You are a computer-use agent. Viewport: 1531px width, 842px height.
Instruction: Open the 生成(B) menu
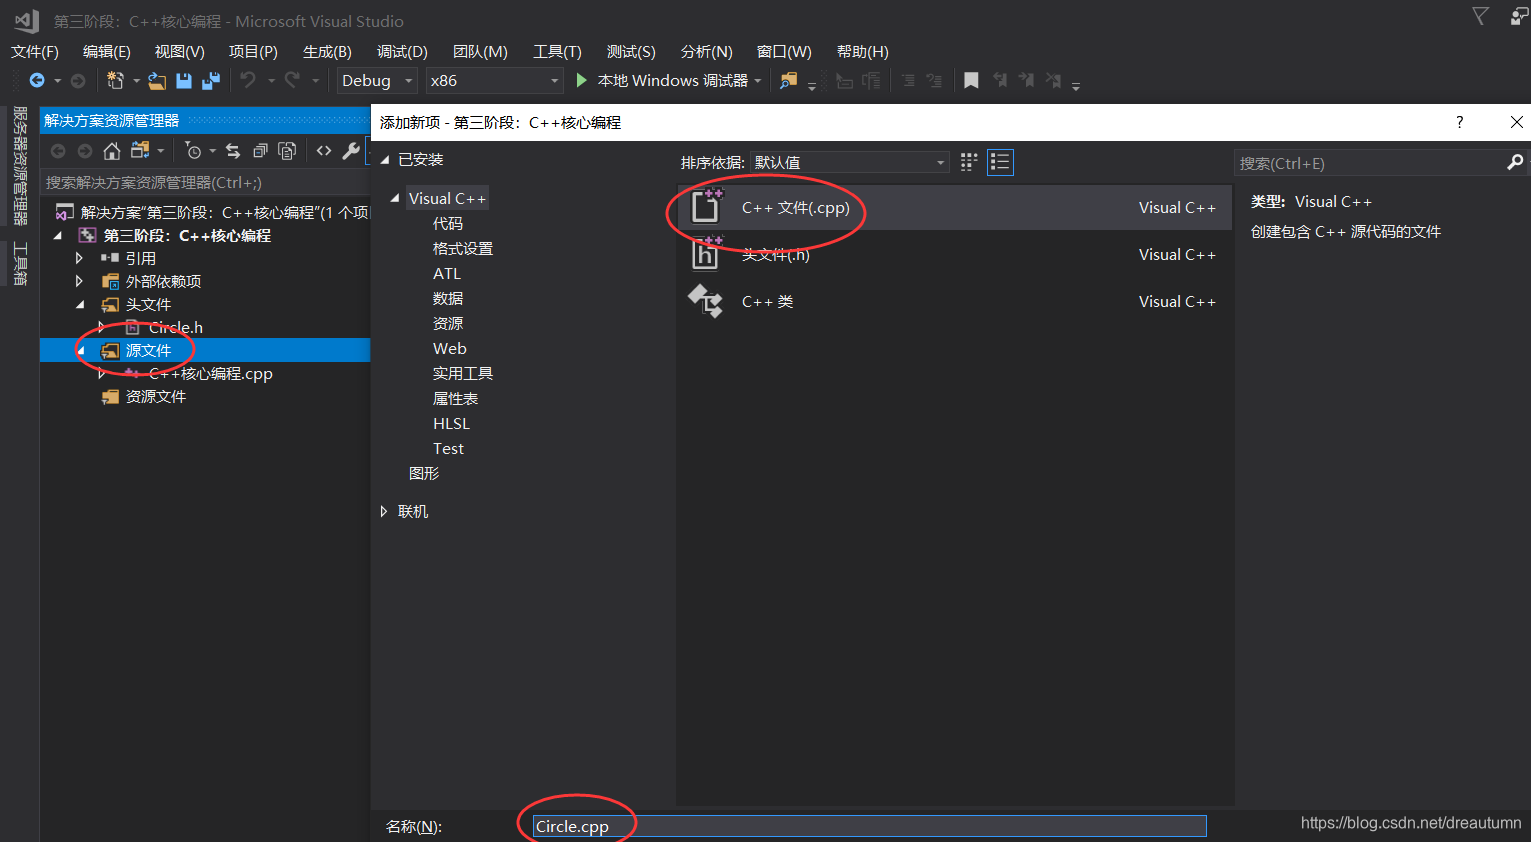[328, 52]
